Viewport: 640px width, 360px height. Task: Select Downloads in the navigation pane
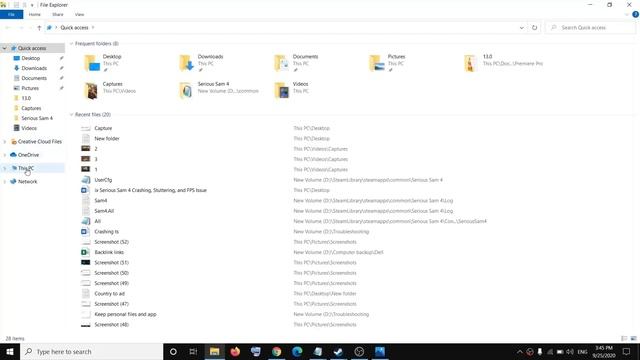click(34, 68)
